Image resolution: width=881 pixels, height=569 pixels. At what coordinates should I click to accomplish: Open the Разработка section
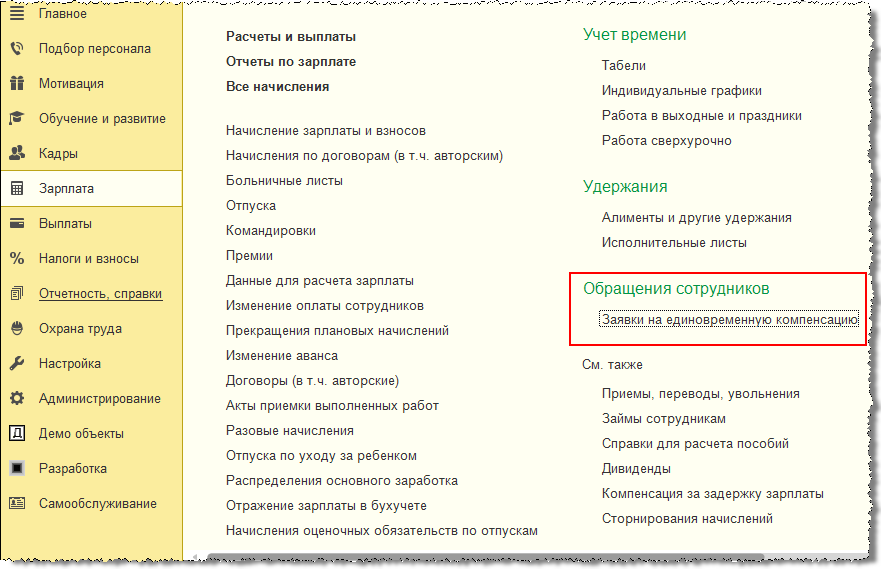click(x=72, y=468)
